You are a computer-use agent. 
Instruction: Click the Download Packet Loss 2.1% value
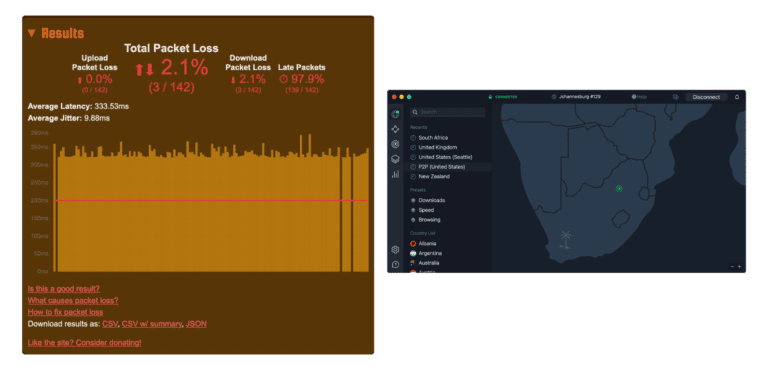(248, 79)
